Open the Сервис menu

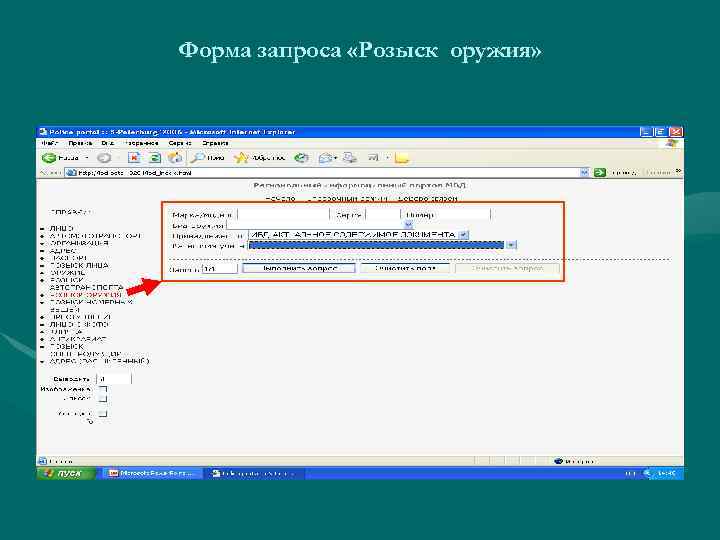pyautogui.click(x=180, y=143)
